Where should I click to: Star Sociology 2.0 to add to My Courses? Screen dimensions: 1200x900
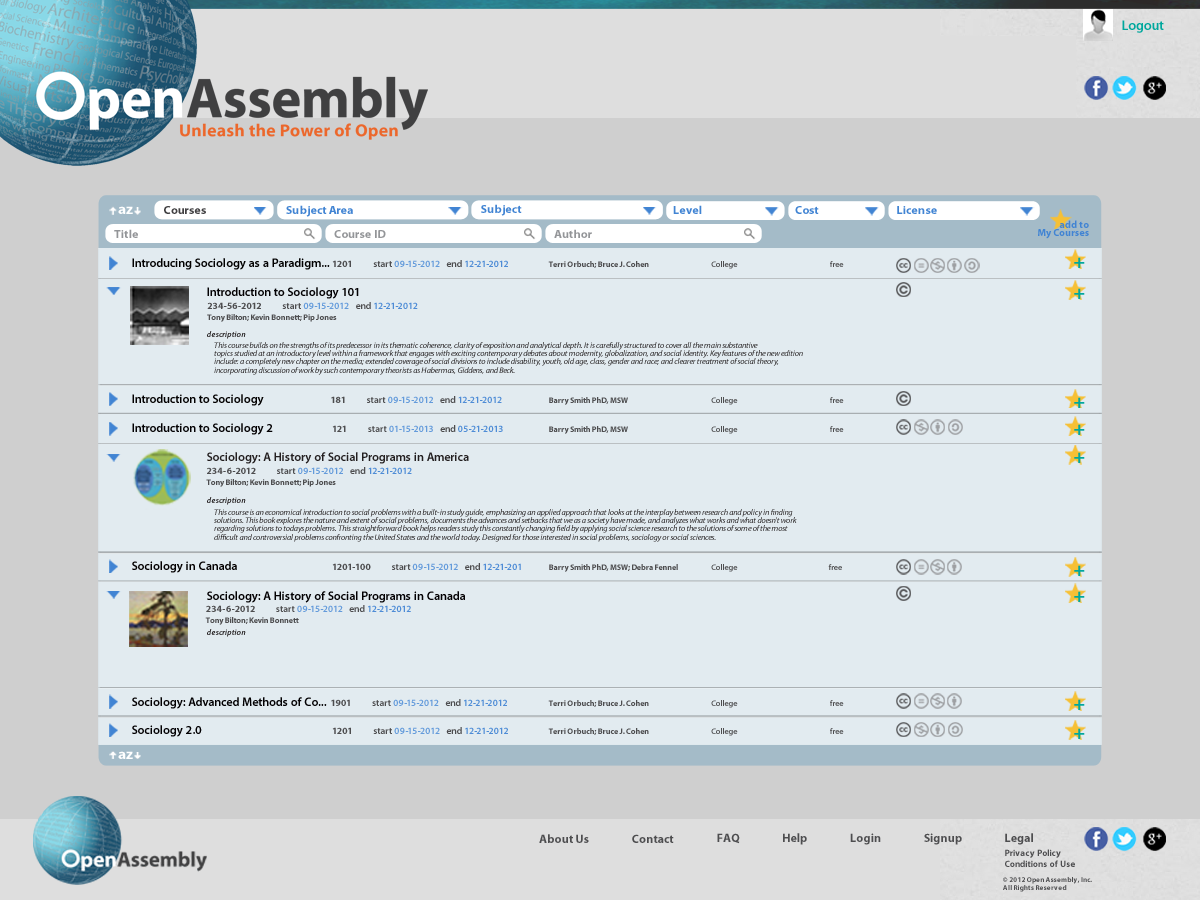coord(1076,730)
